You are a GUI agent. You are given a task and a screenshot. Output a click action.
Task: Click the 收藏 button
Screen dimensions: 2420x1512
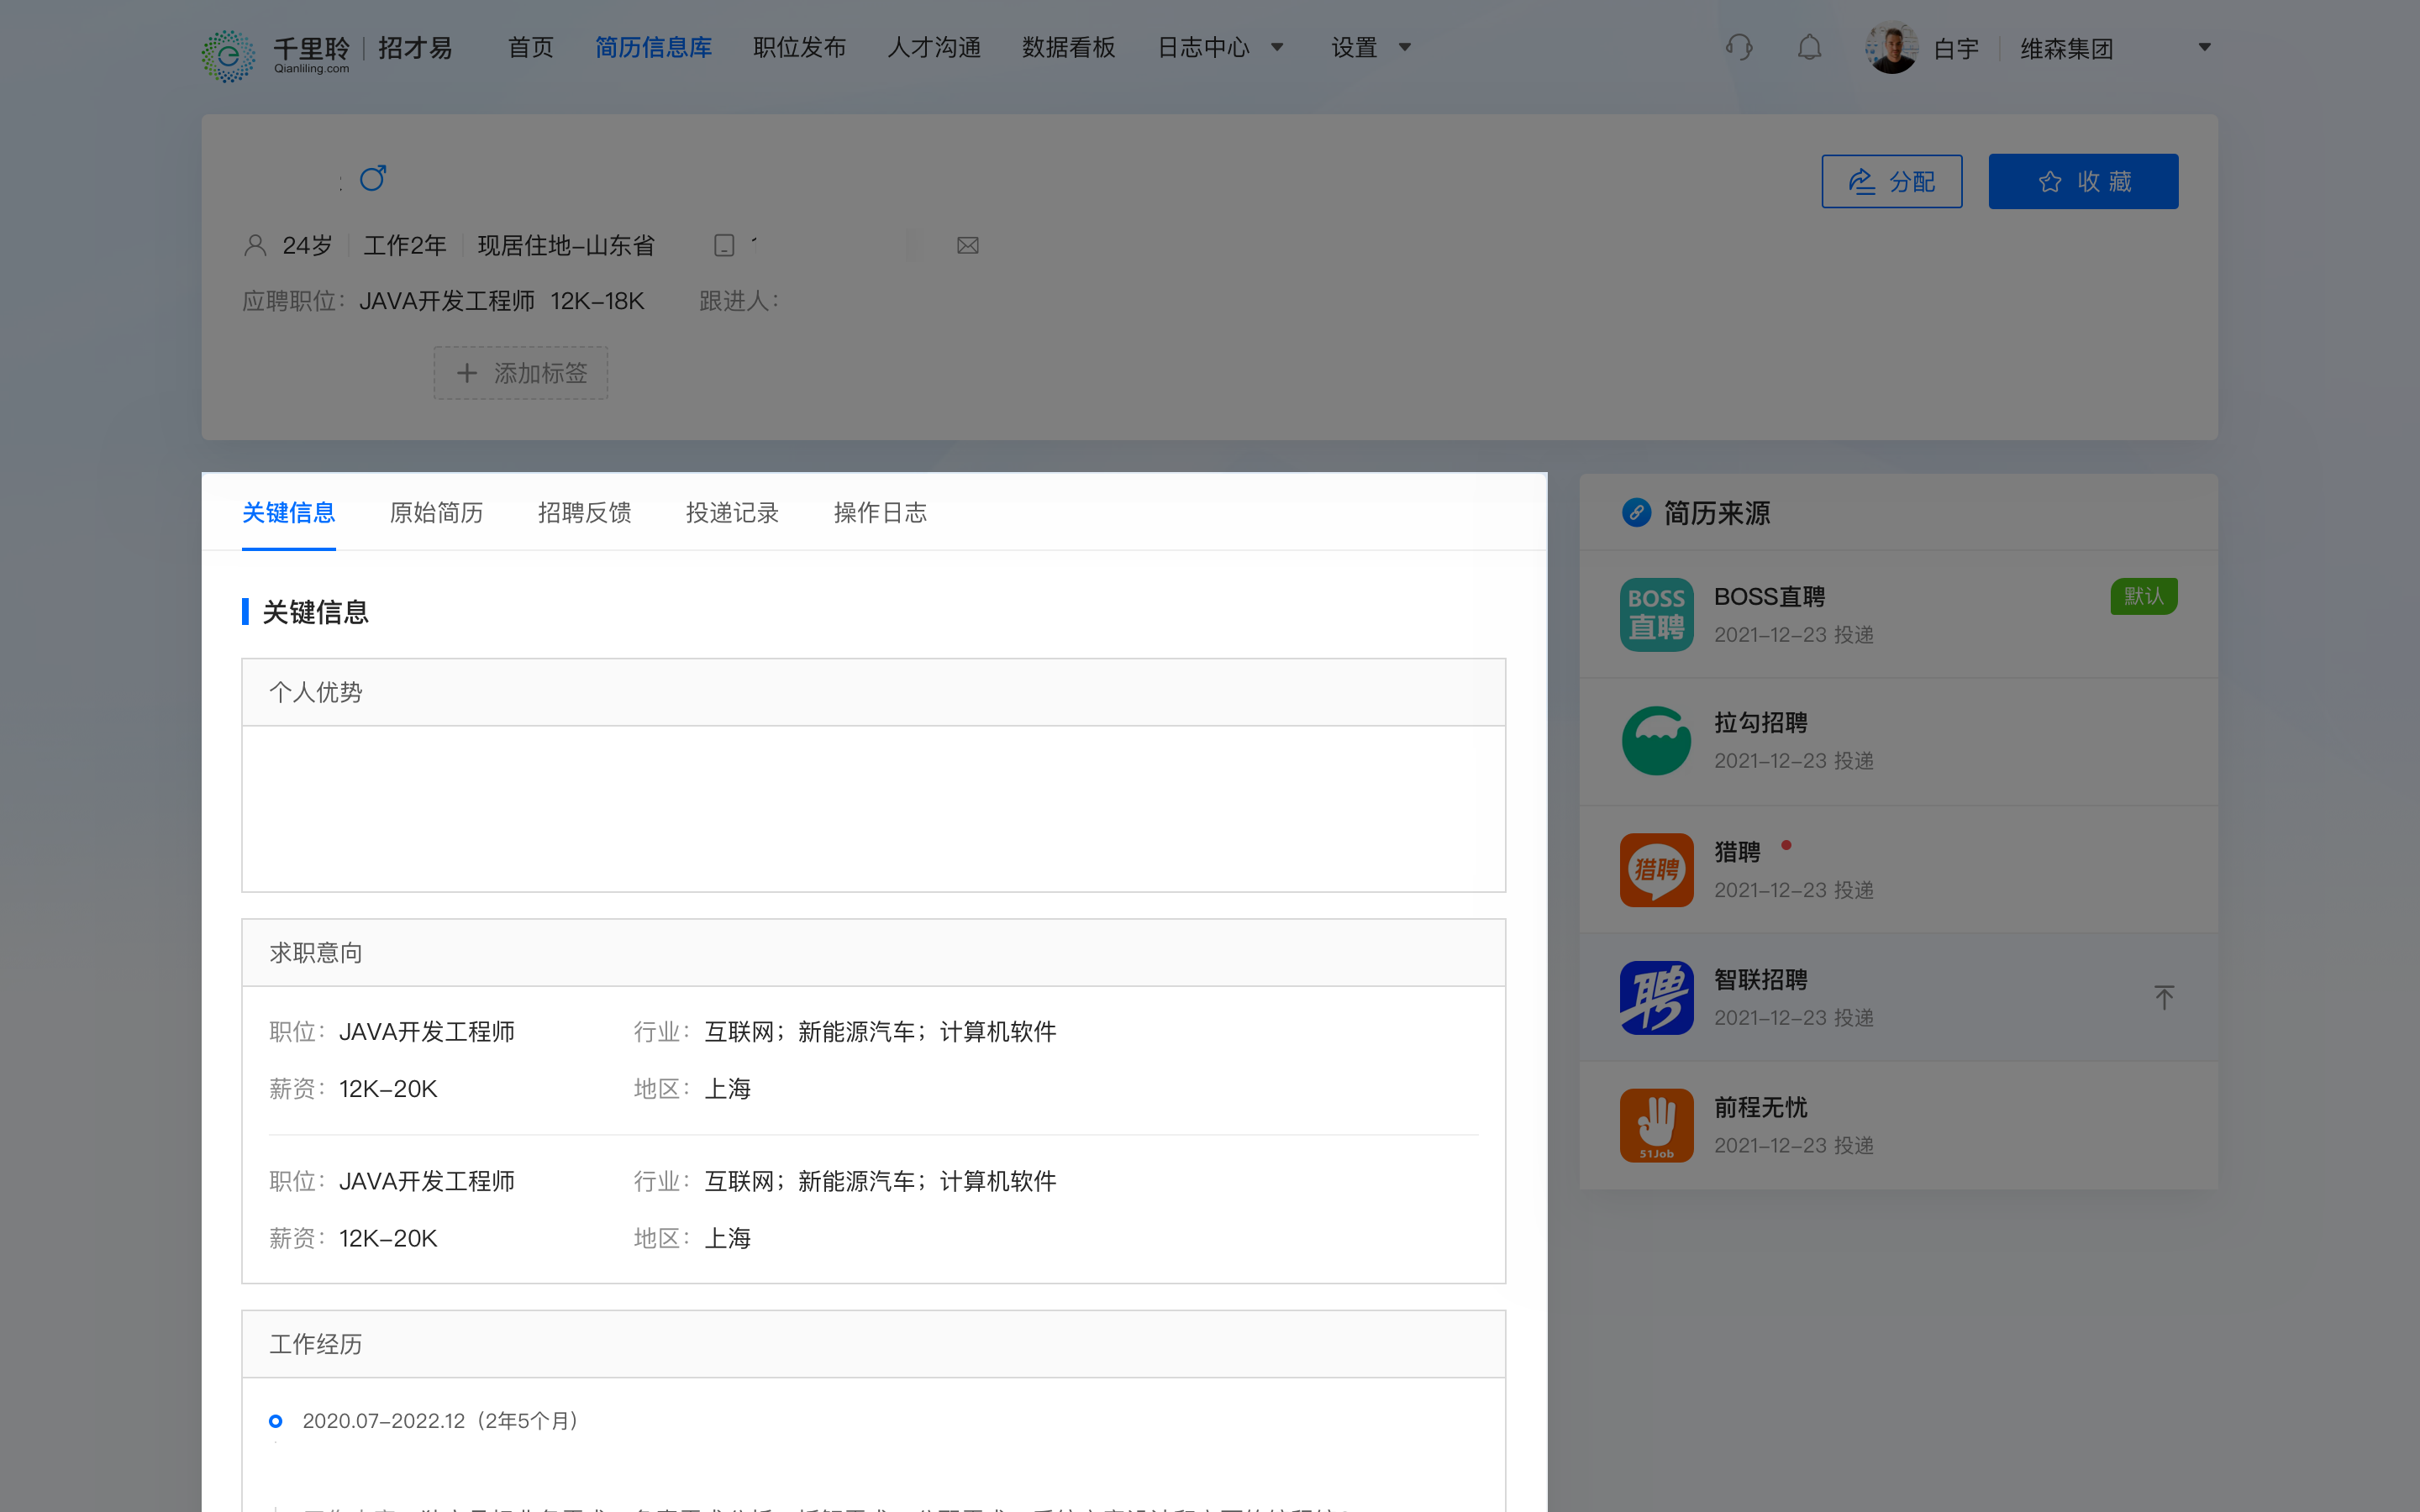(2083, 181)
